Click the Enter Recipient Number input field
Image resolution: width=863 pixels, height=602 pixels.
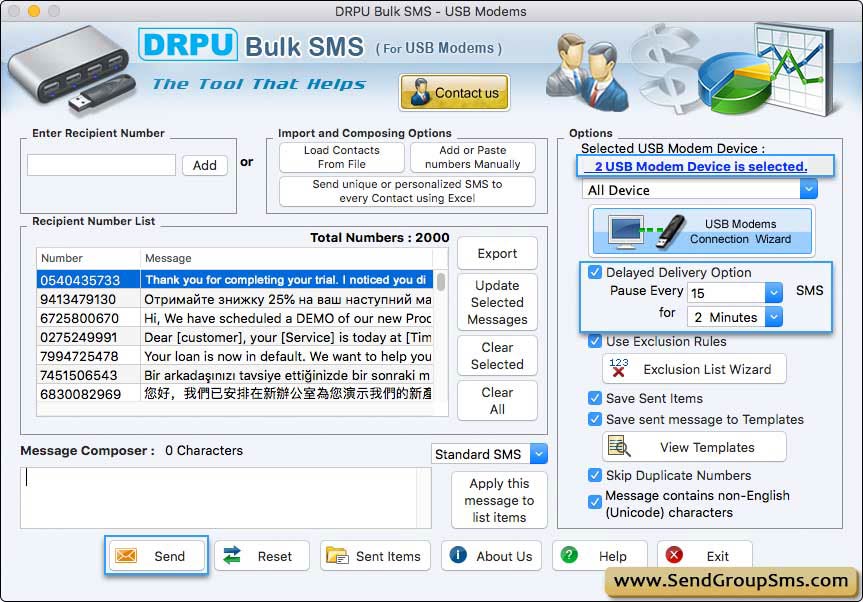pos(101,165)
